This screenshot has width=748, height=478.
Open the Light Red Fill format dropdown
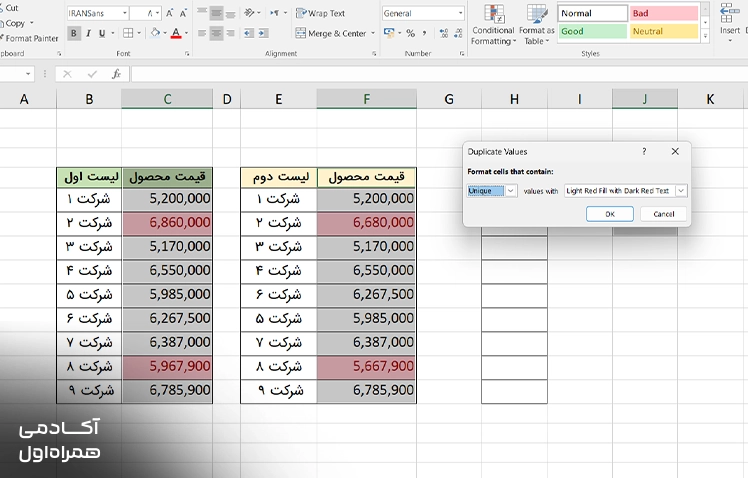coord(681,191)
